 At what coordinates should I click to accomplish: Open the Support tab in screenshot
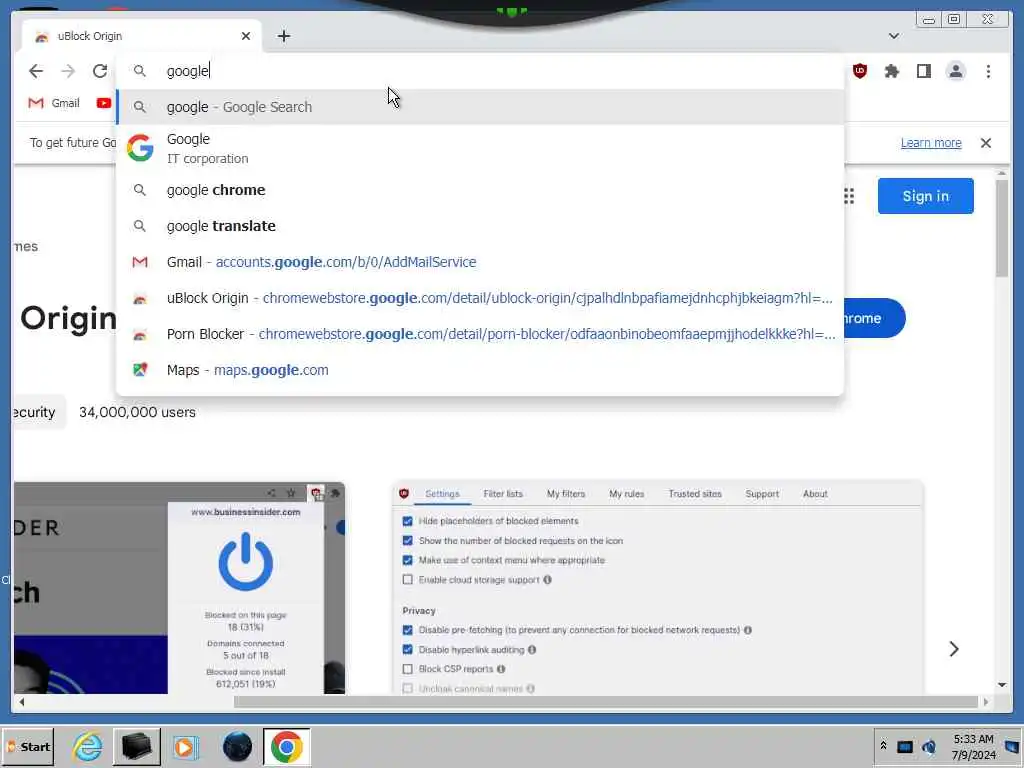(762, 494)
